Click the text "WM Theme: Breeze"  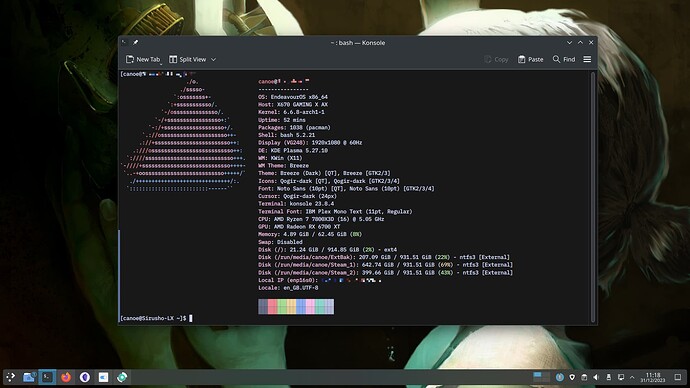(283, 165)
